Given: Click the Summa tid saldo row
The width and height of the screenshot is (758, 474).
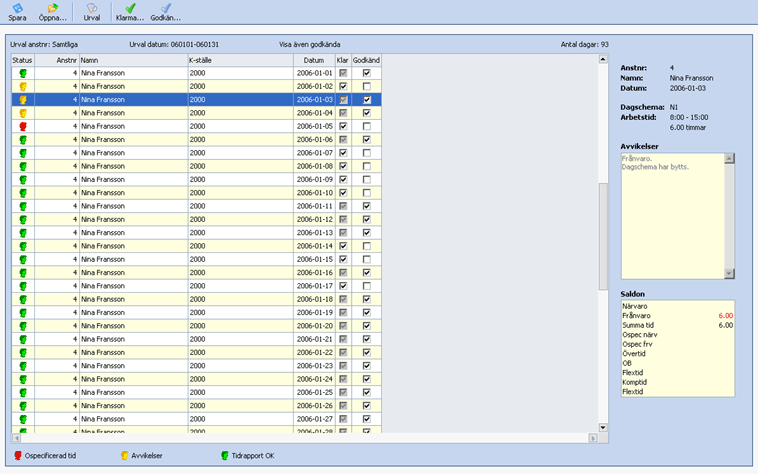Looking at the screenshot, I should 677,325.
